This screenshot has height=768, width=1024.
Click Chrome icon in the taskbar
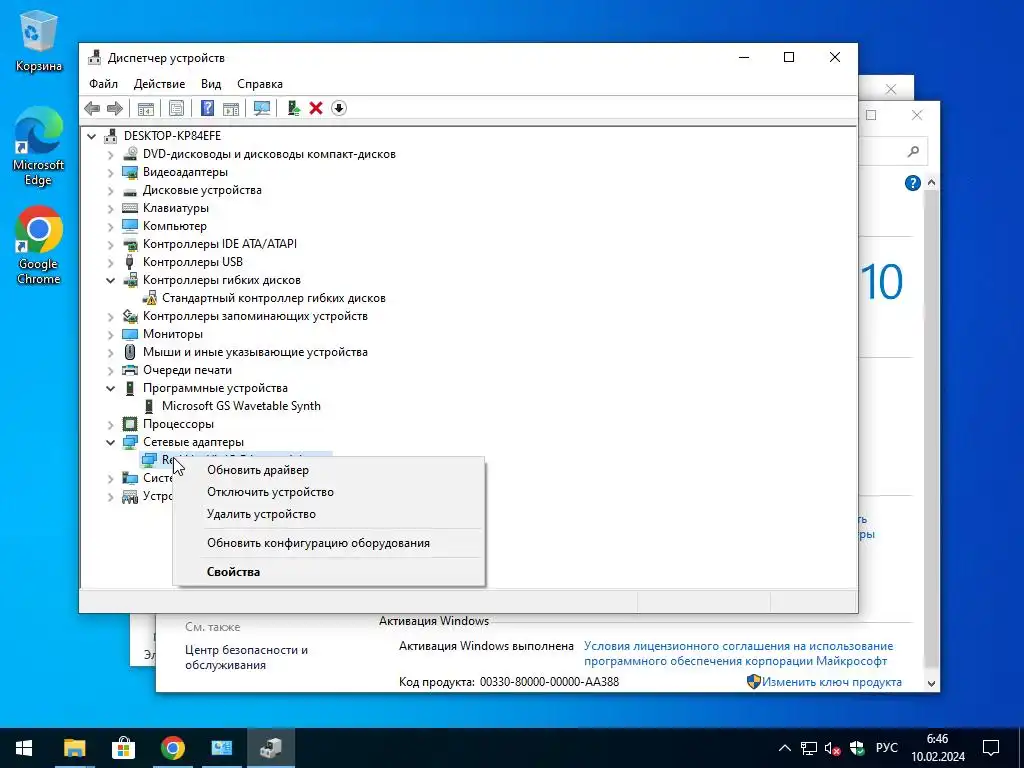pos(172,748)
